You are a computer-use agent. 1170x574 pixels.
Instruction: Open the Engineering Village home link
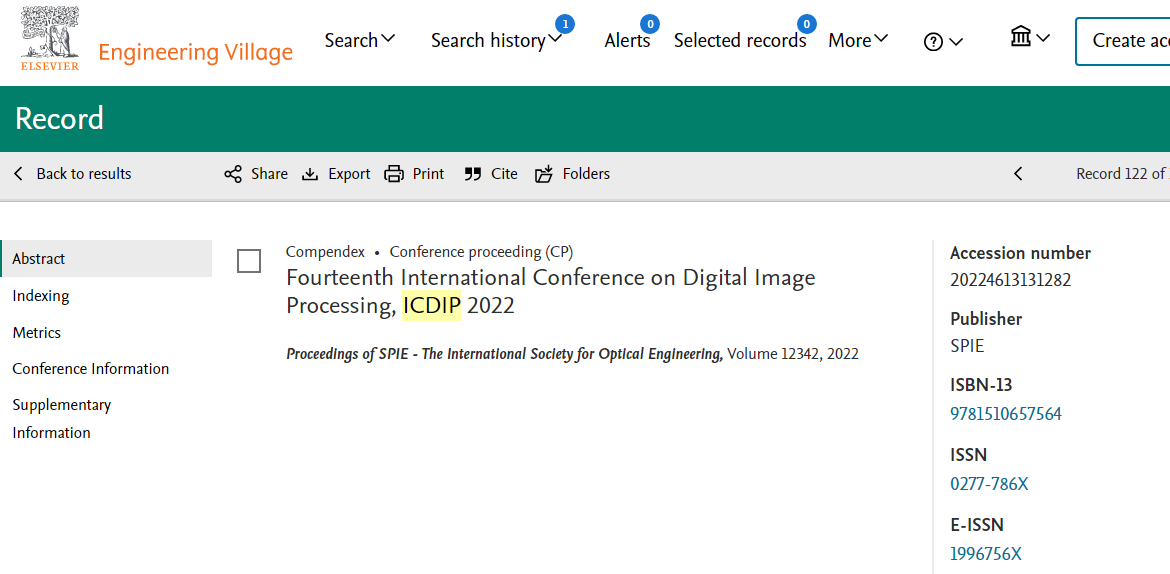click(195, 52)
